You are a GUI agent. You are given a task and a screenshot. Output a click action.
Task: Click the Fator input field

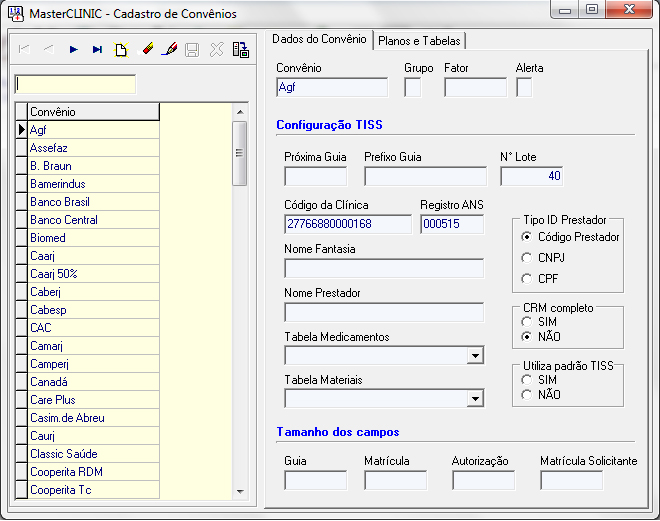point(476,87)
